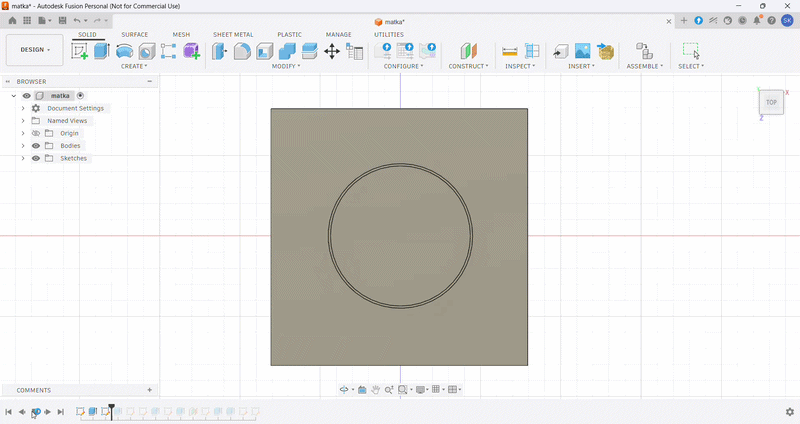Open the Data Panel grid icon
Screen dimensions: 800x424
click(x=27, y=20)
